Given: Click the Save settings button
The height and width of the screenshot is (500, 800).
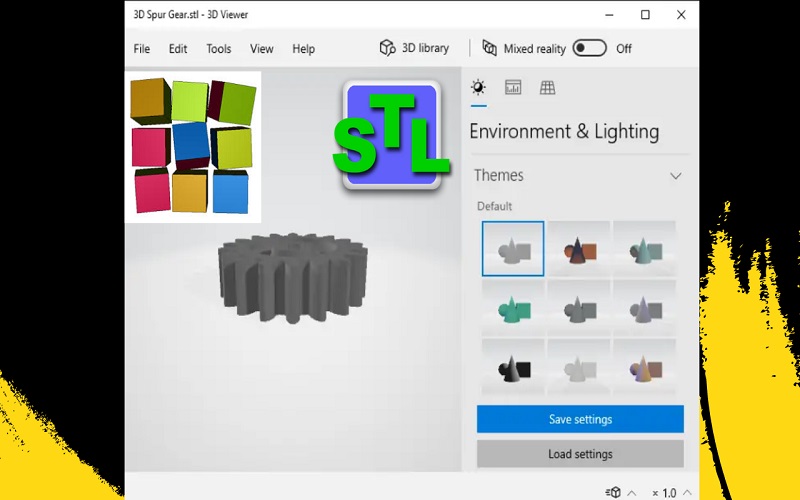Looking at the screenshot, I should (580, 419).
